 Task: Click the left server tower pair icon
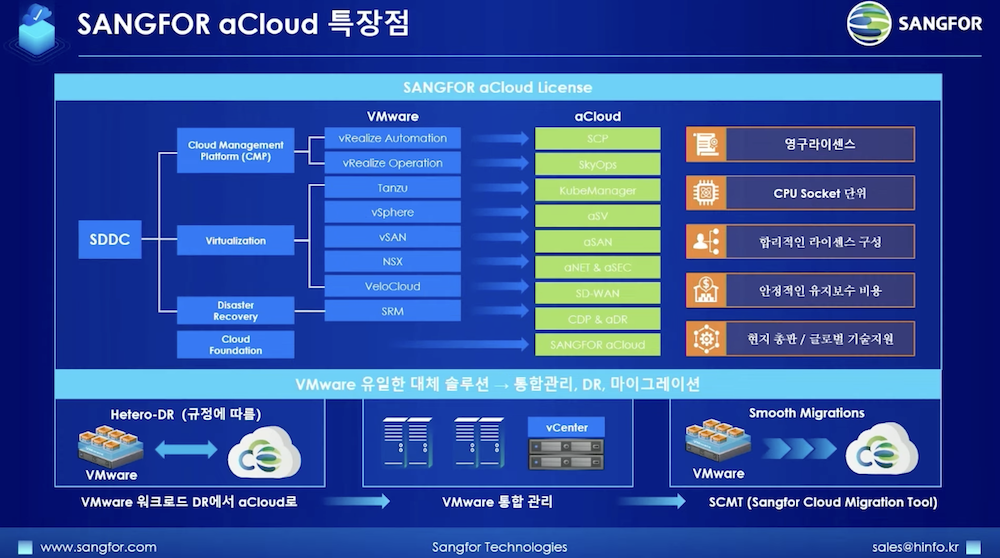pyautogui.click(x=408, y=442)
